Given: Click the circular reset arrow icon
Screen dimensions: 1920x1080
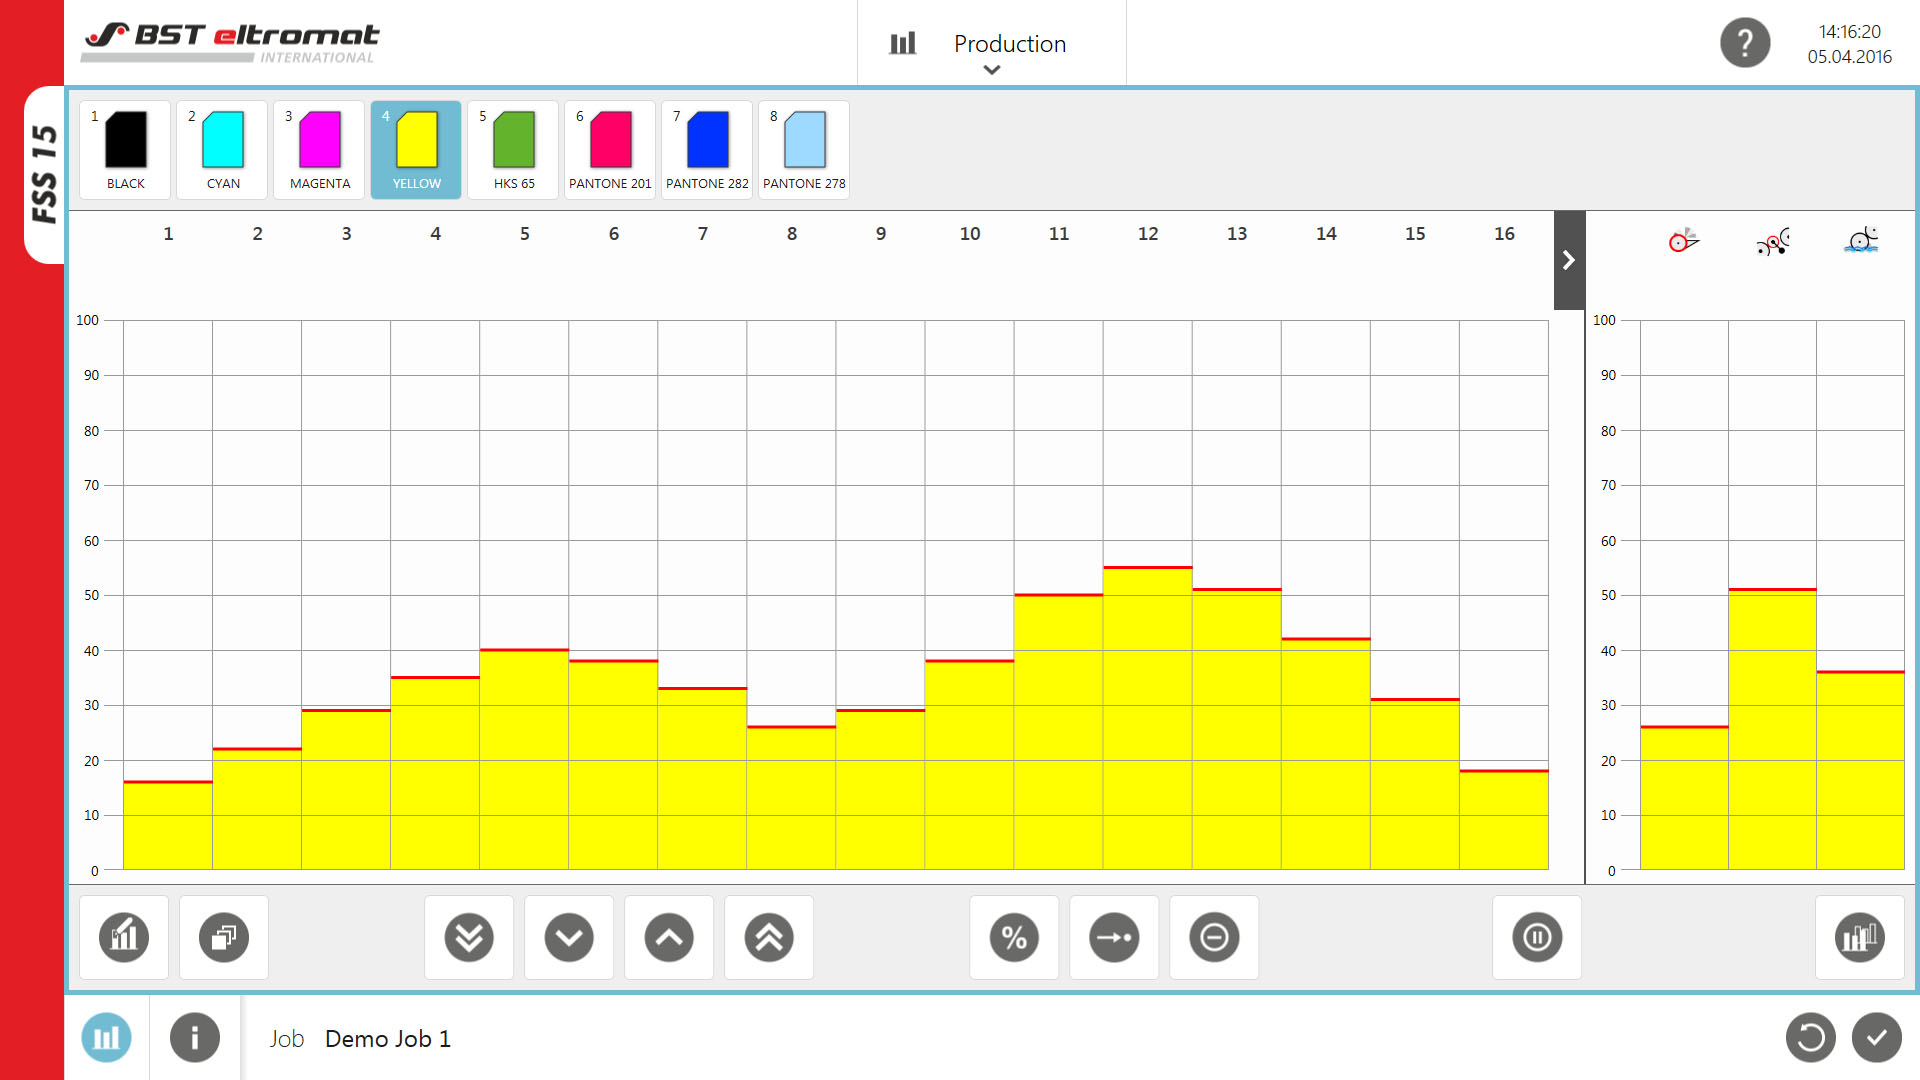Looking at the screenshot, I should pos(1811,1038).
